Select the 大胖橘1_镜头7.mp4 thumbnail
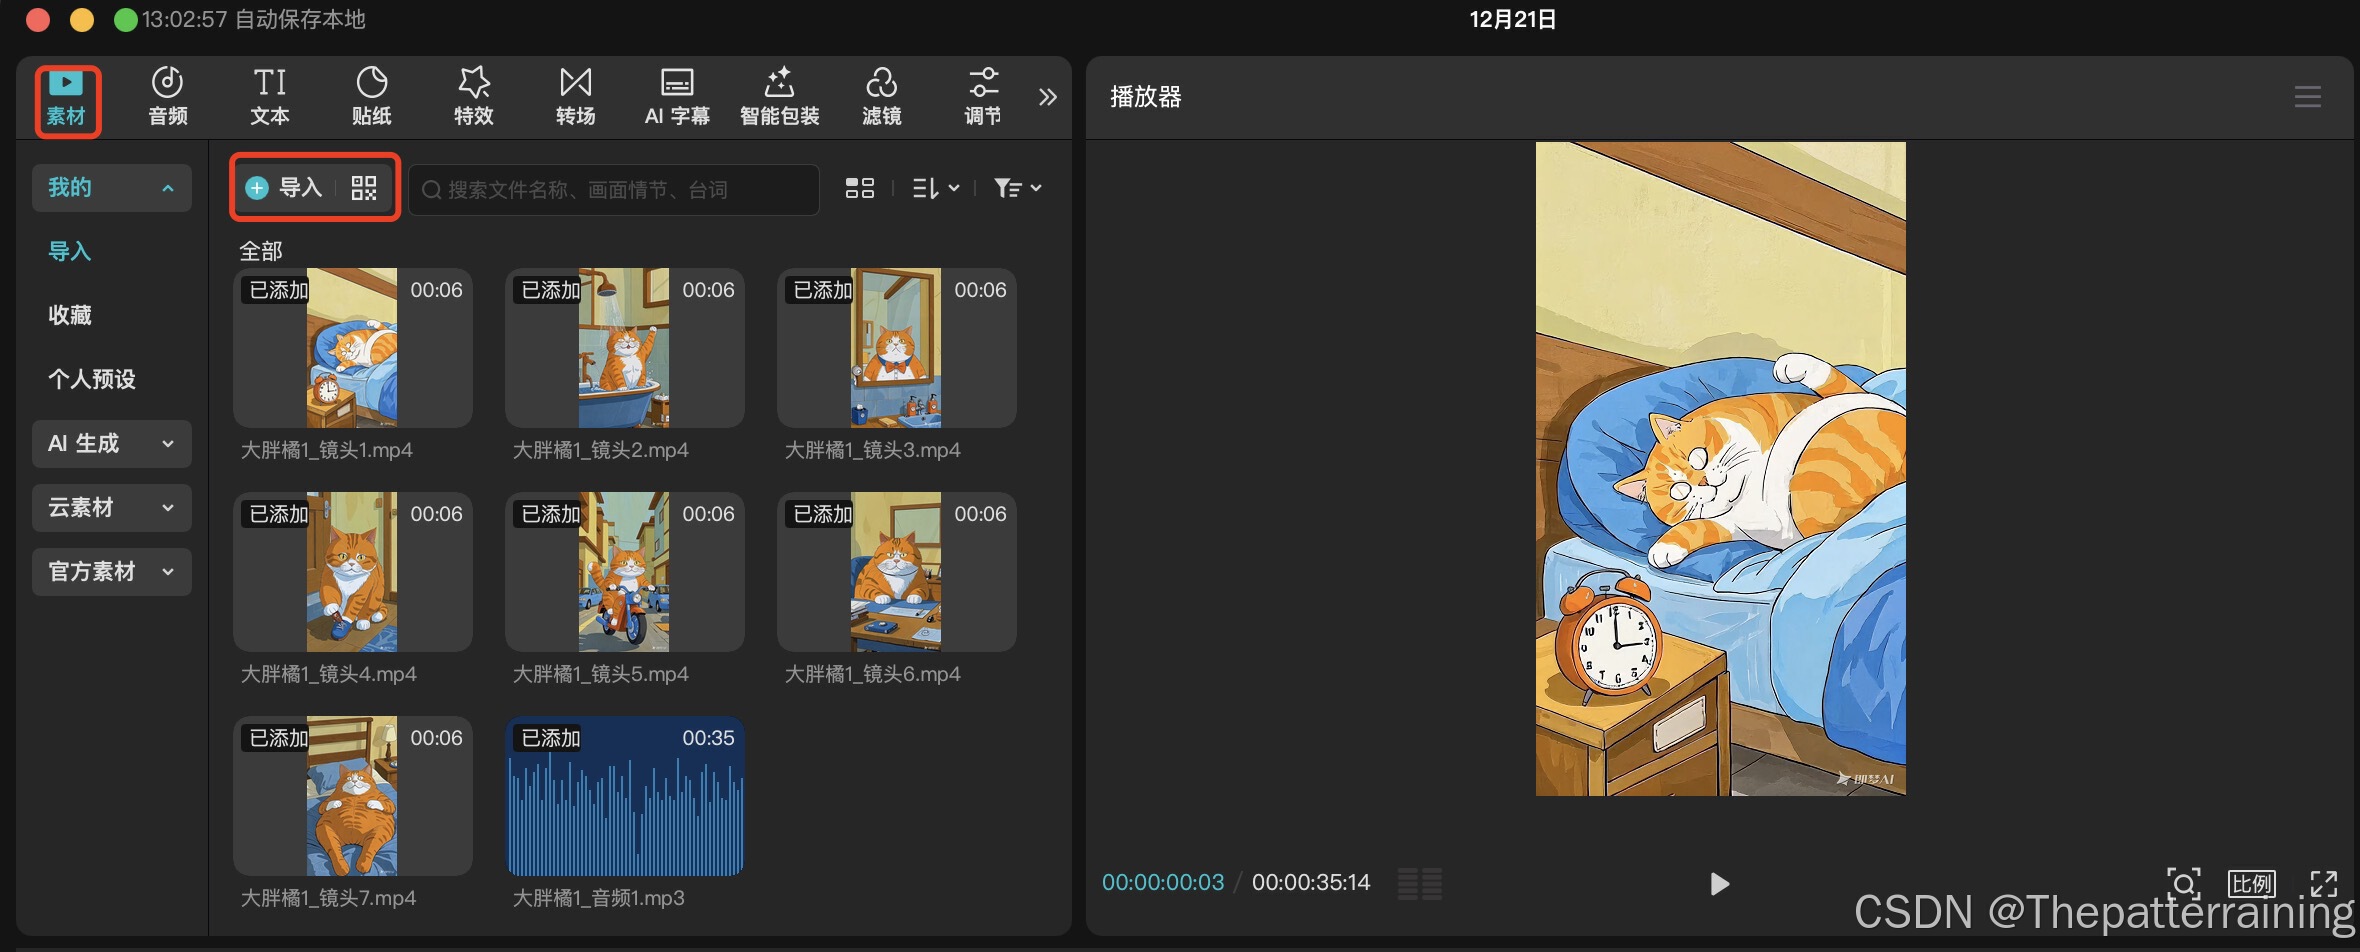Viewport: 2360px width, 952px height. click(x=352, y=795)
